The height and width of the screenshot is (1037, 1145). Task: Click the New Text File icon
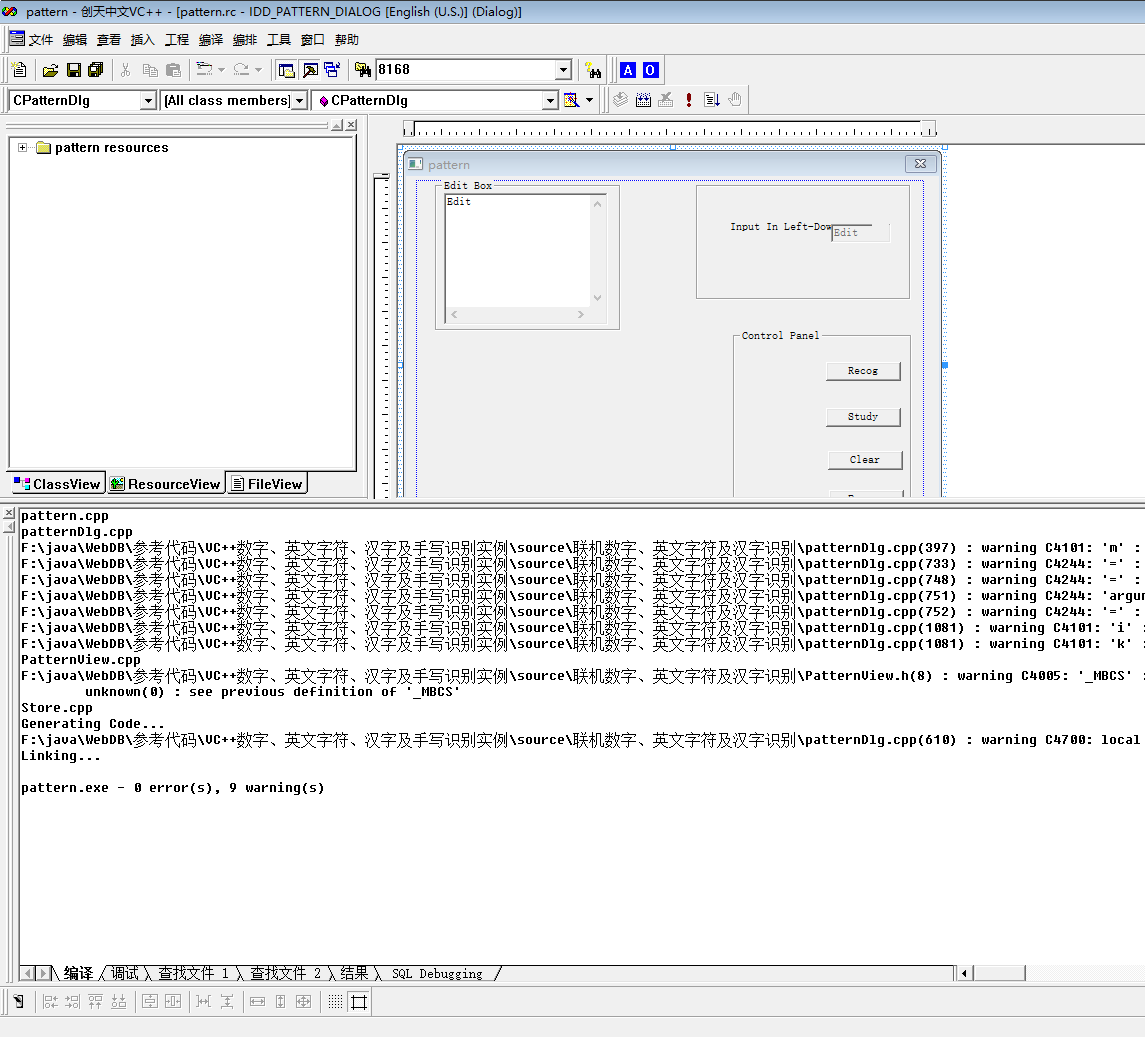click(19, 70)
